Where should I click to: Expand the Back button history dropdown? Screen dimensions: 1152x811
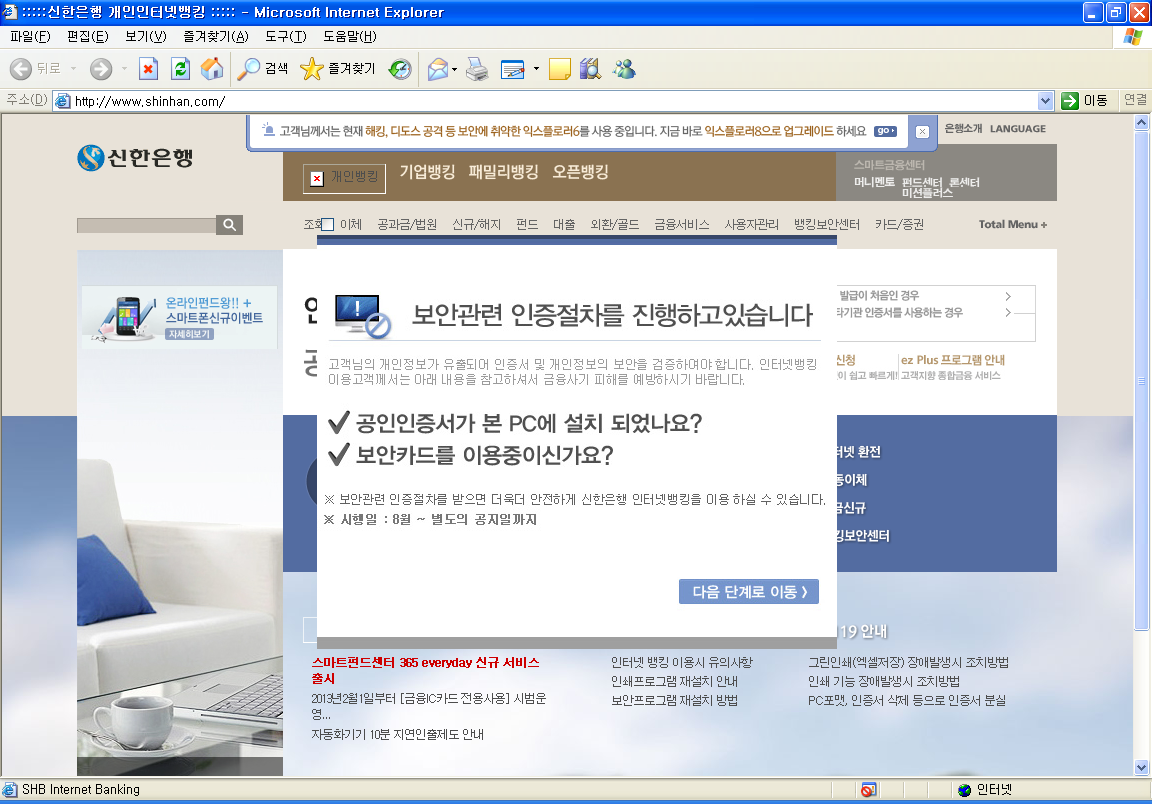73,69
